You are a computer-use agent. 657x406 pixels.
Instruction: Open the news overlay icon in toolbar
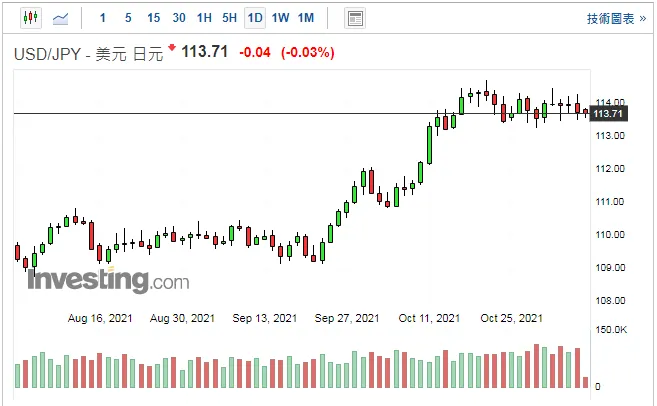click(355, 18)
